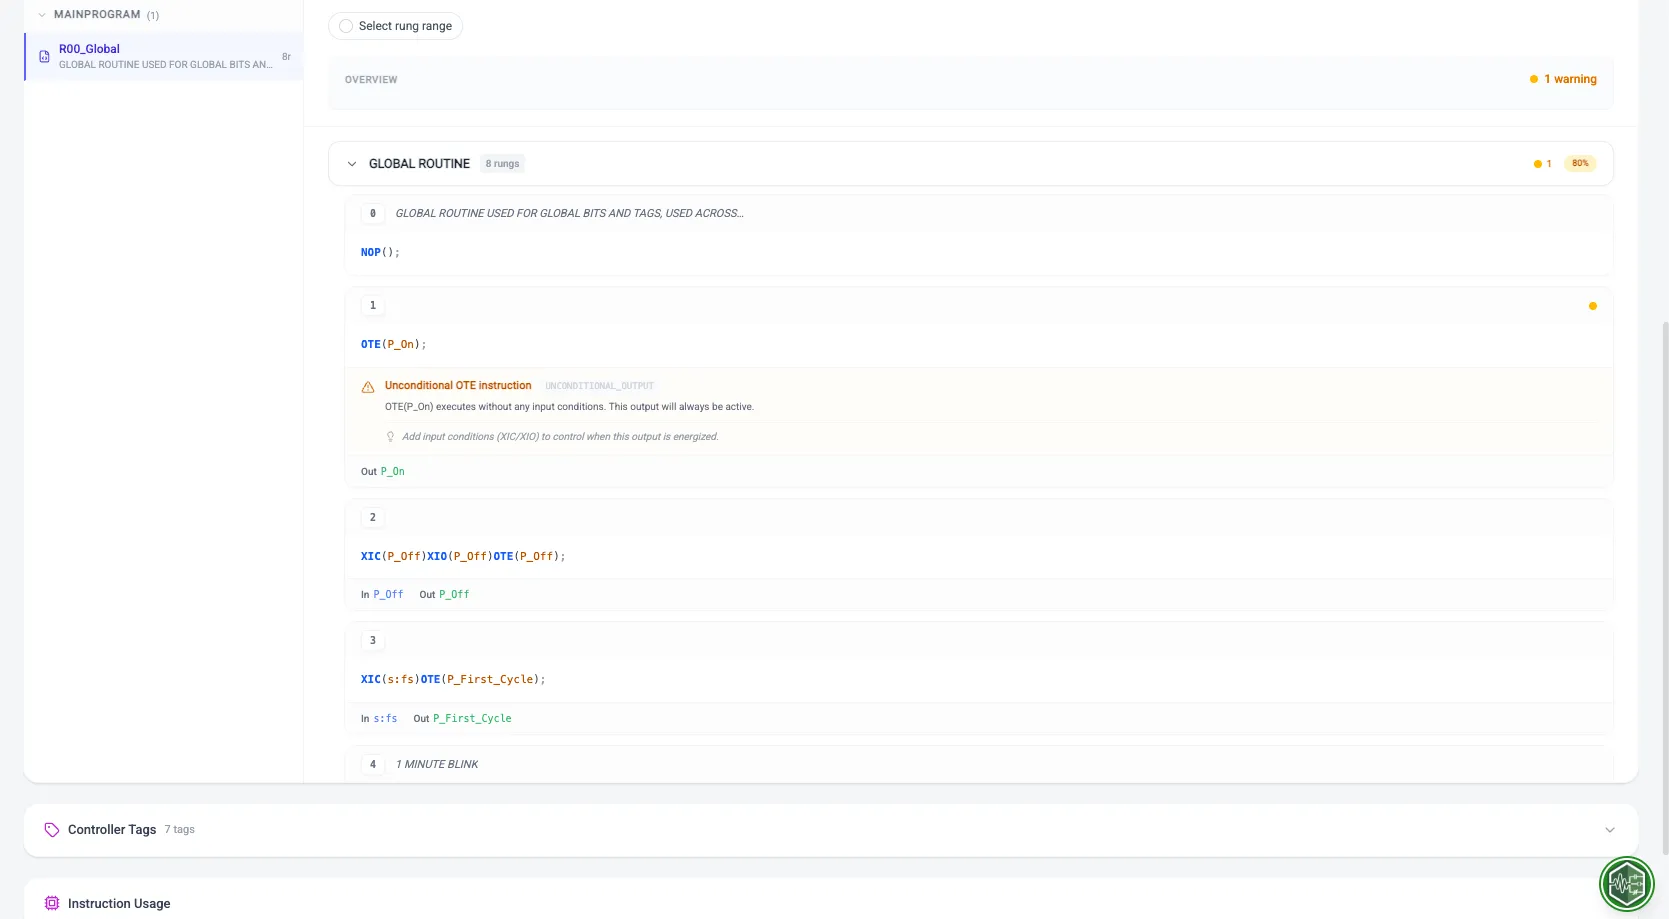
Task: Click the UNCONDITIONAL_OUTPUT code tag
Action: point(599,386)
